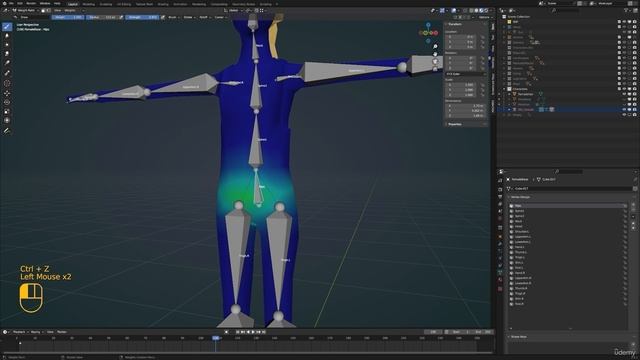Toggle strength pen pressure button

pos(162,17)
